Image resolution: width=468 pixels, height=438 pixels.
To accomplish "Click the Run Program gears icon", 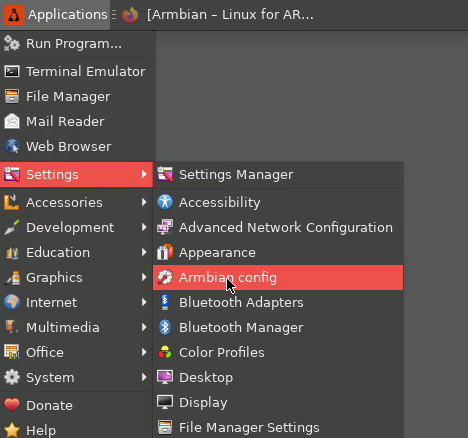I will point(12,44).
